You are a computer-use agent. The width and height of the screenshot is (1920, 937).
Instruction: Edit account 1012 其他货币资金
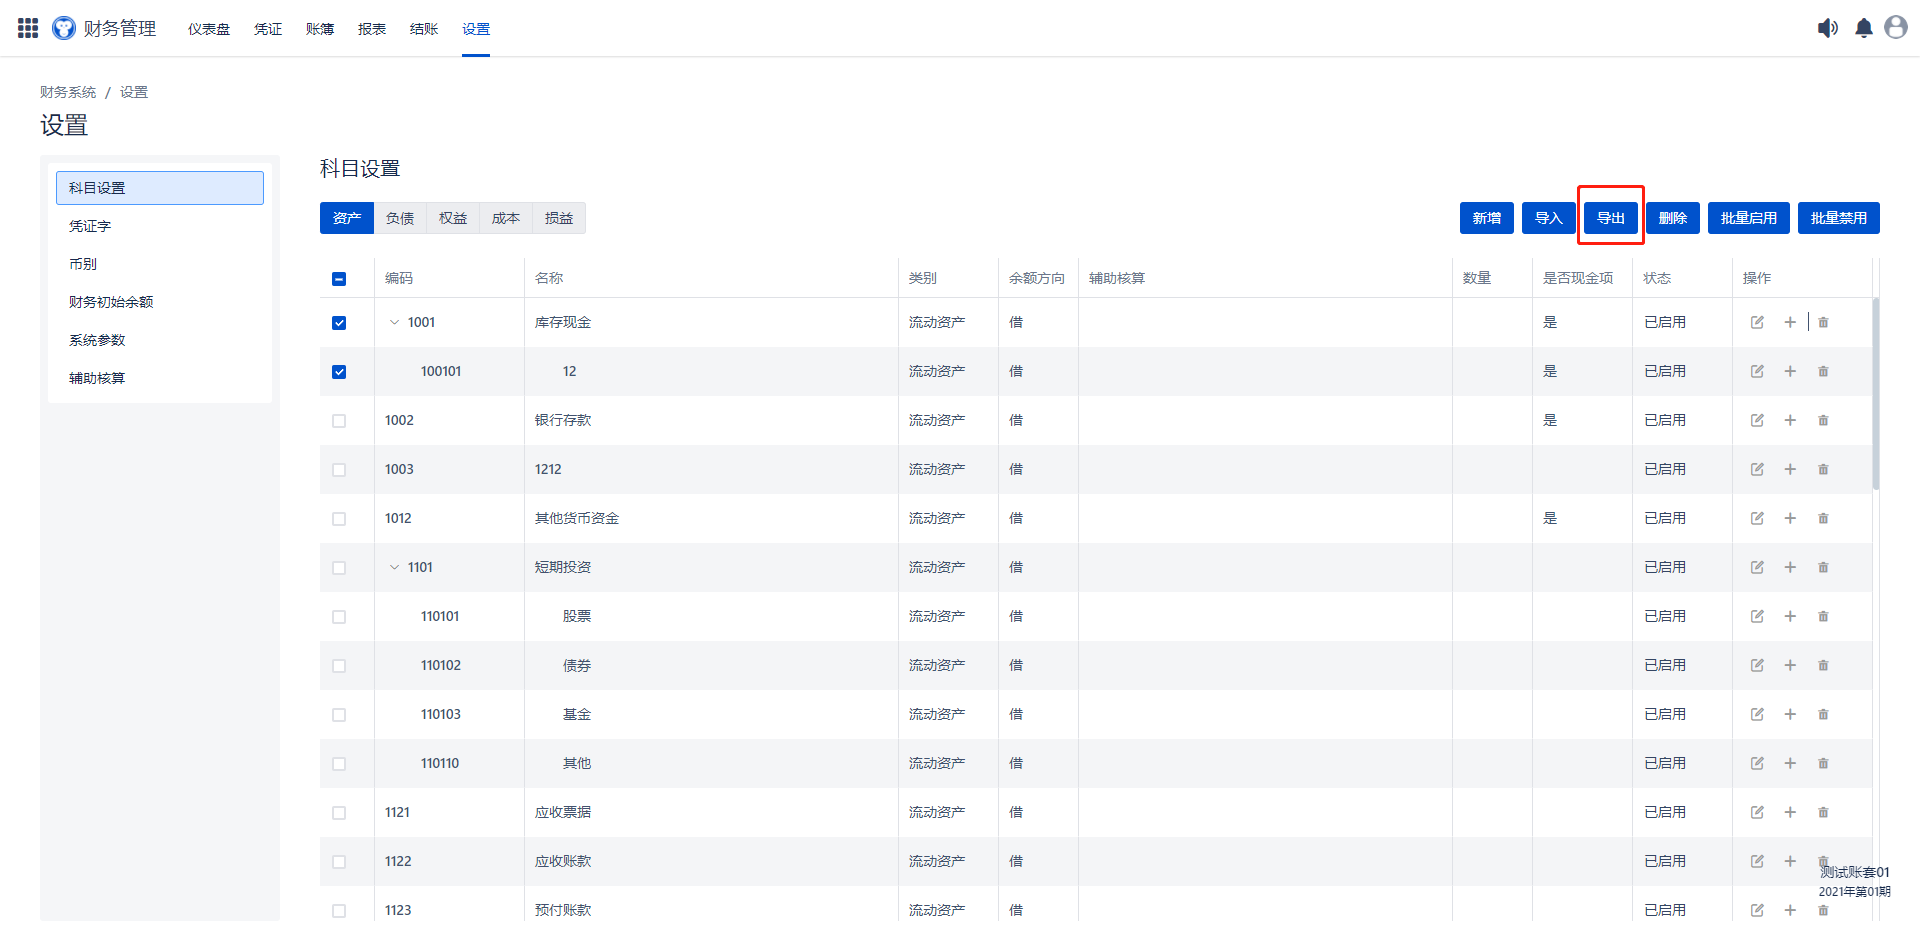pos(1757,518)
